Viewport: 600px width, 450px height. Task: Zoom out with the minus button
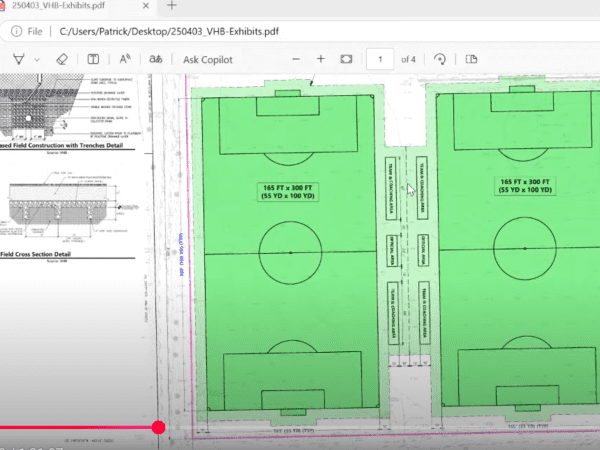point(295,60)
